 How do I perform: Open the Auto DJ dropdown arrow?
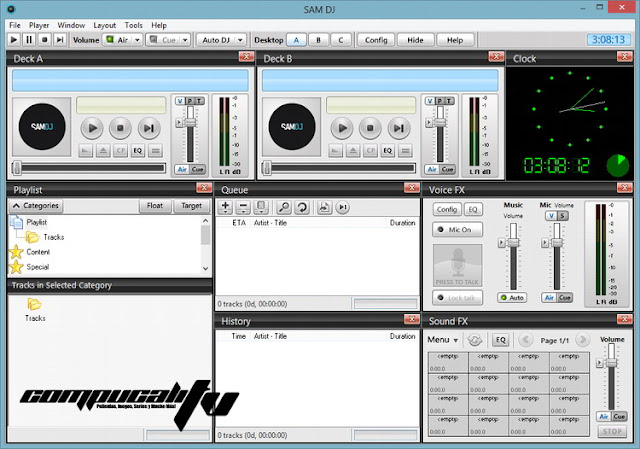[240, 40]
